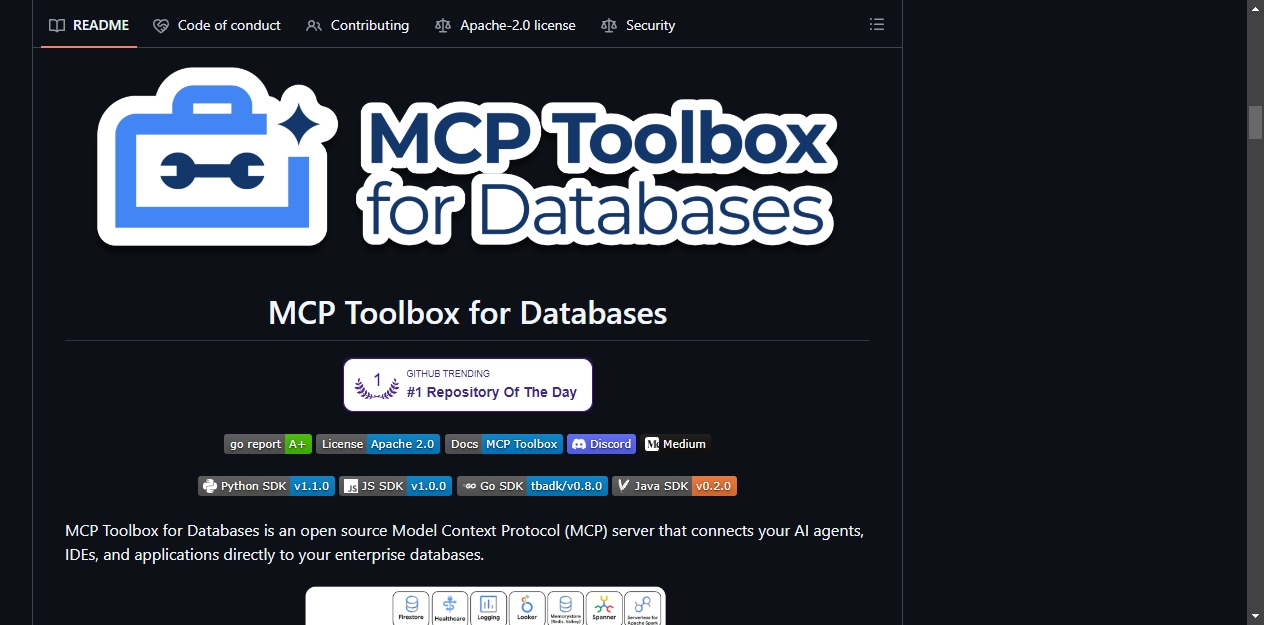This screenshot has width=1264, height=625.
Task: Join via the Discord badge
Action: click(601, 444)
